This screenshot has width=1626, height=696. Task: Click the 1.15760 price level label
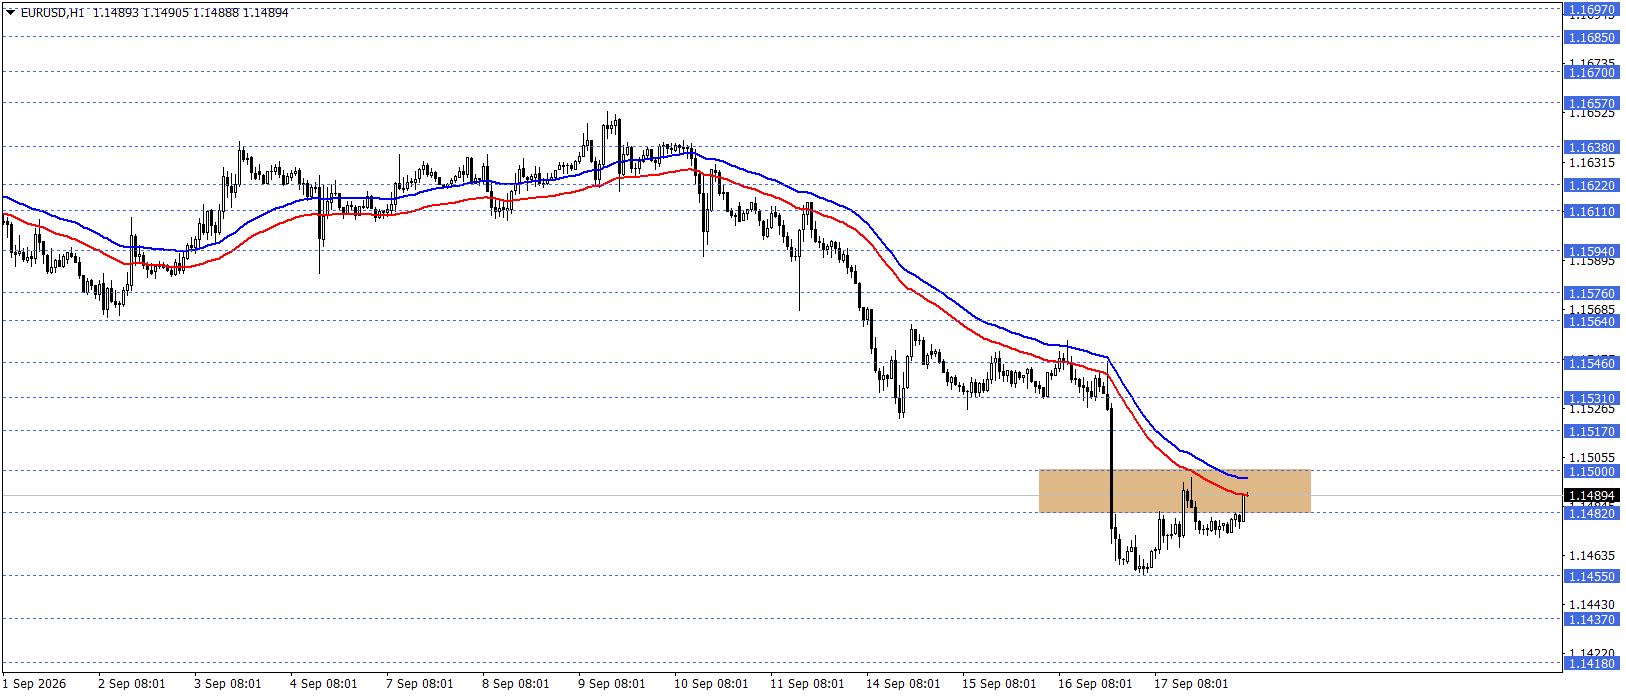tap(1590, 293)
